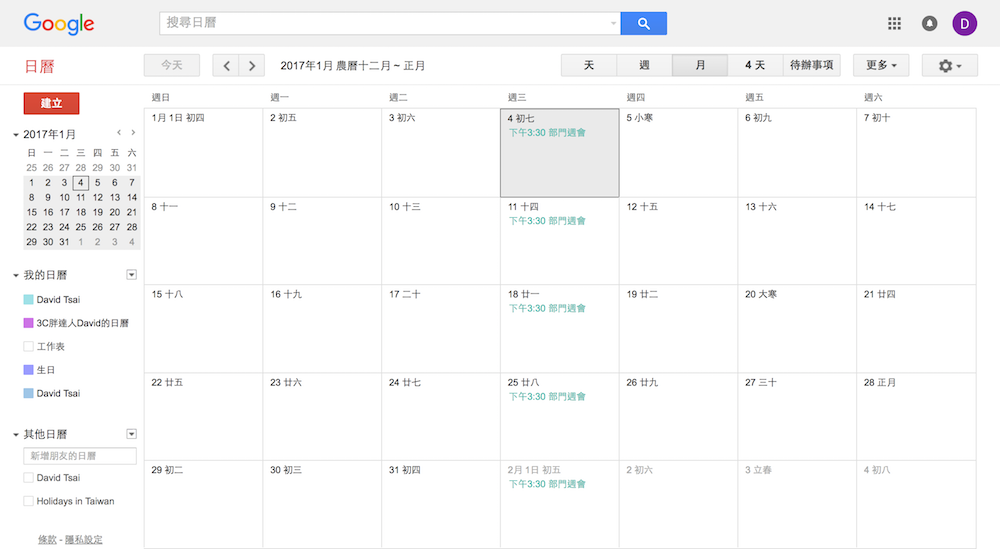Enable the 工作表 calendar checkbox
This screenshot has height=549, width=1000.
point(29,346)
